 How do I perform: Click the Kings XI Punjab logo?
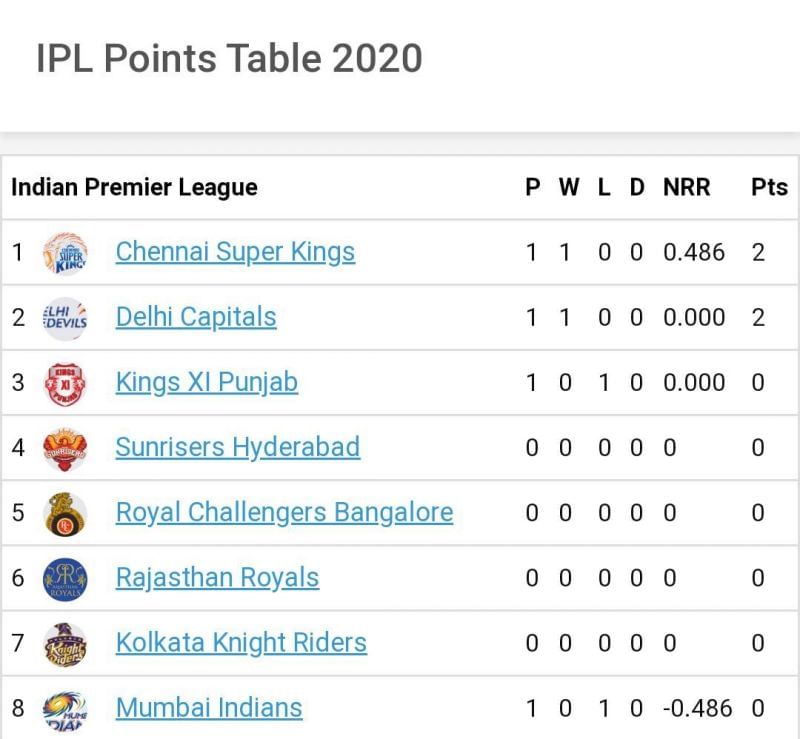65,383
